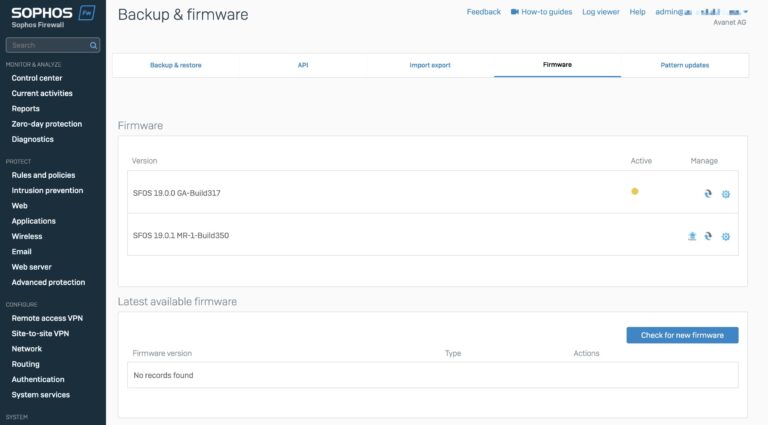This screenshot has height=425, width=768.
Task: Click the search magnifier icon in sidebar
Action: coord(93,46)
